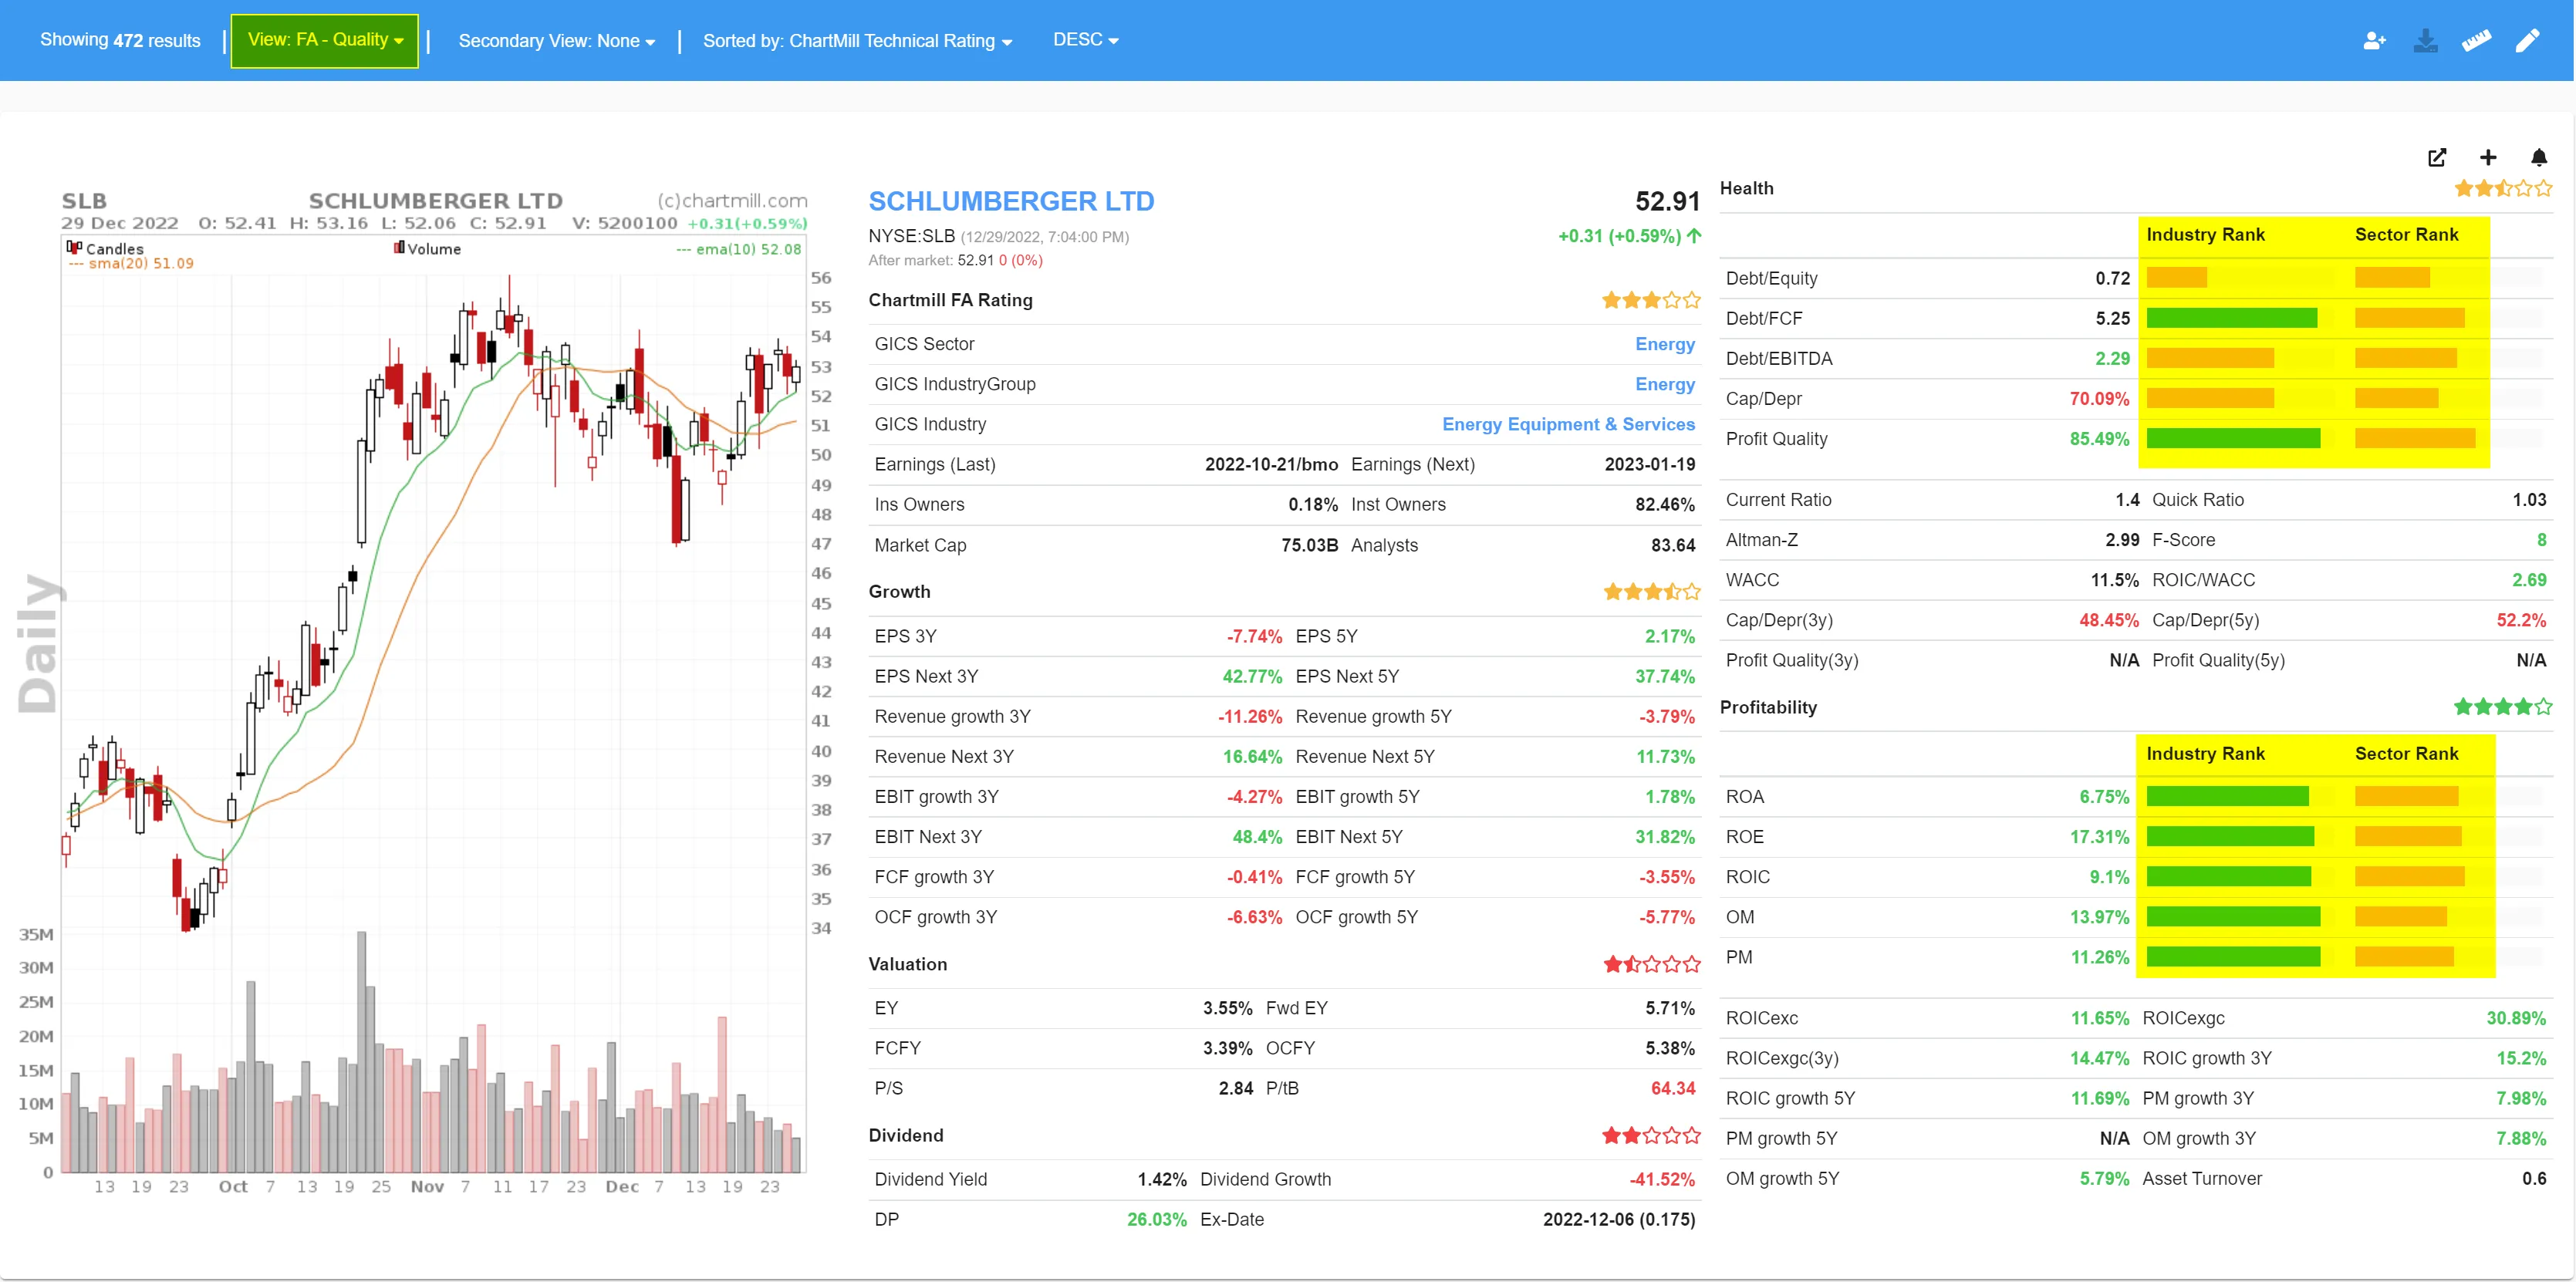This screenshot has width=2576, height=1282.
Task: Click the Profitability section green star rating
Action: pyautogui.click(x=2503, y=707)
